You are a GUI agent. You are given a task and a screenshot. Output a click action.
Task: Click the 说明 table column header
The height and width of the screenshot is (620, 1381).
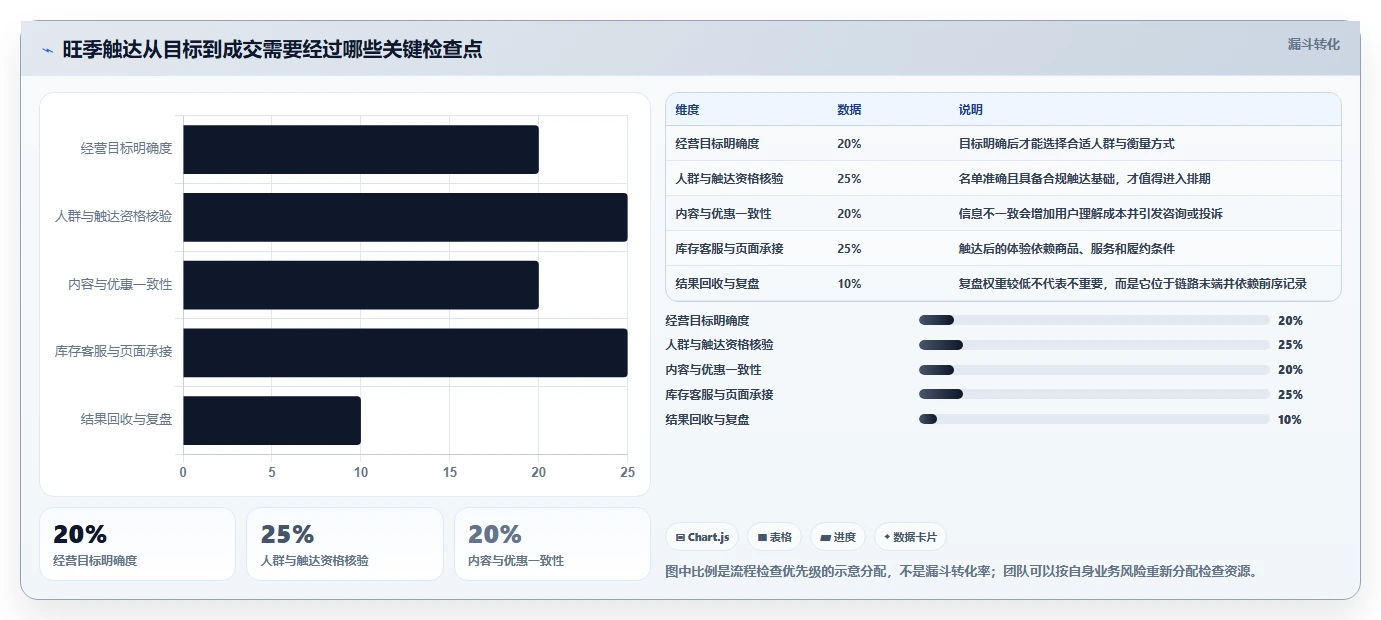click(970, 110)
